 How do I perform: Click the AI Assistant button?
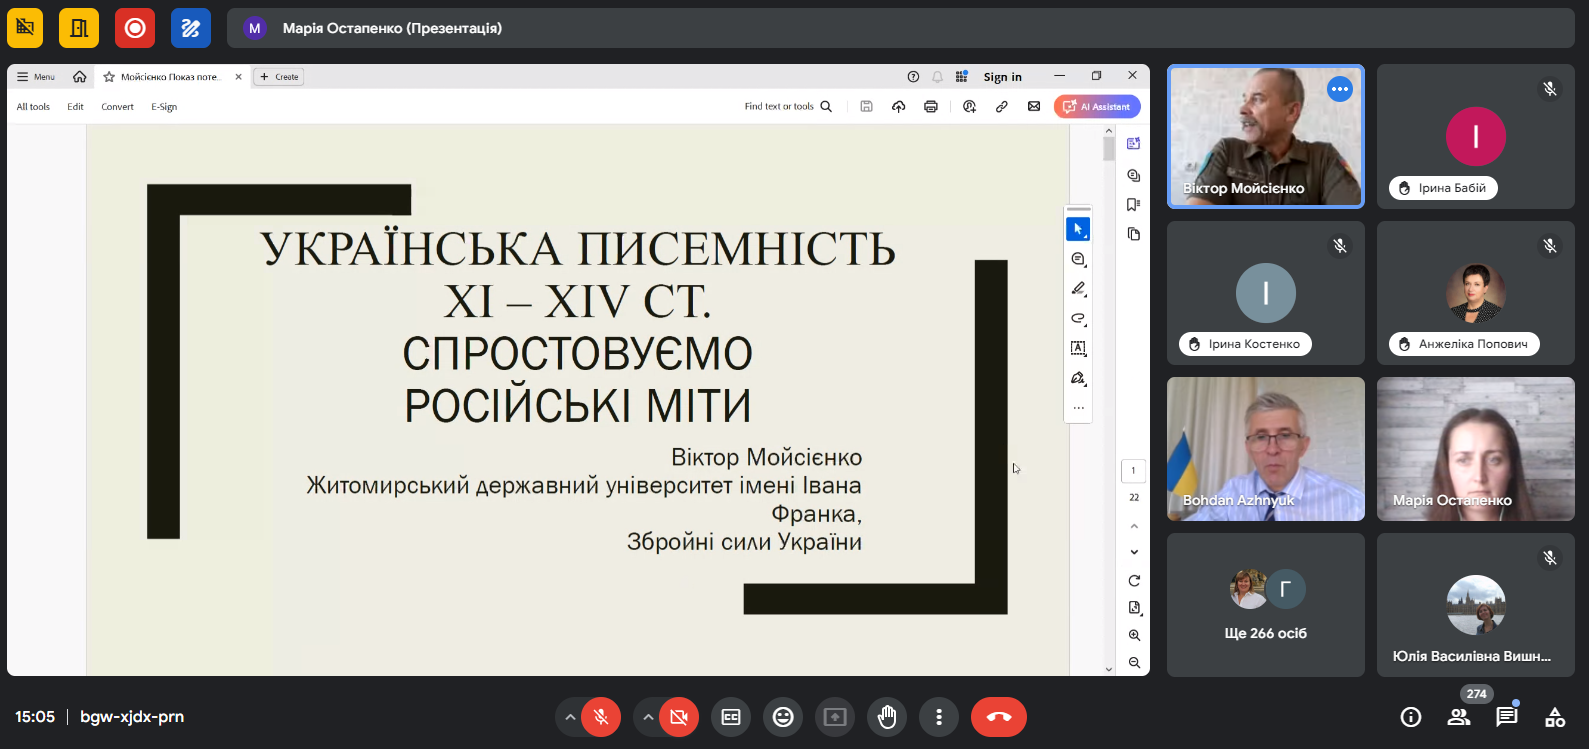(x=1097, y=107)
